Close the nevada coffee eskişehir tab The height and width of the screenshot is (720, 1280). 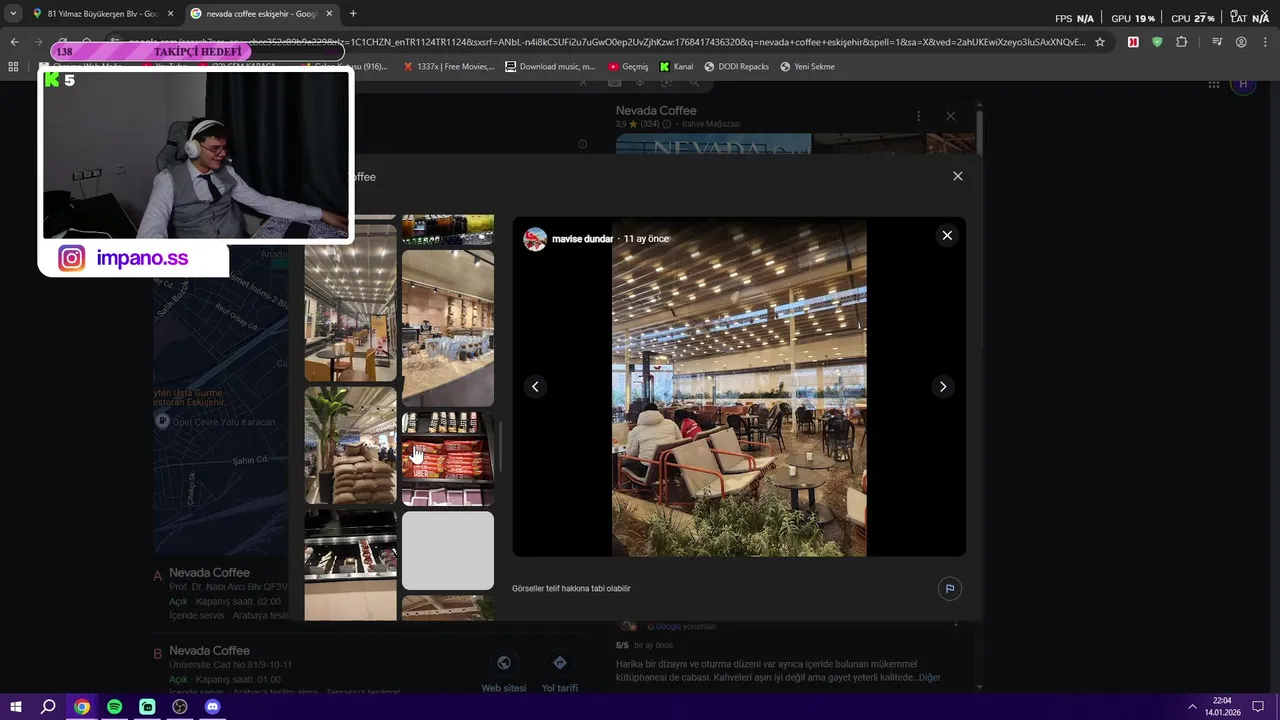(x=329, y=14)
